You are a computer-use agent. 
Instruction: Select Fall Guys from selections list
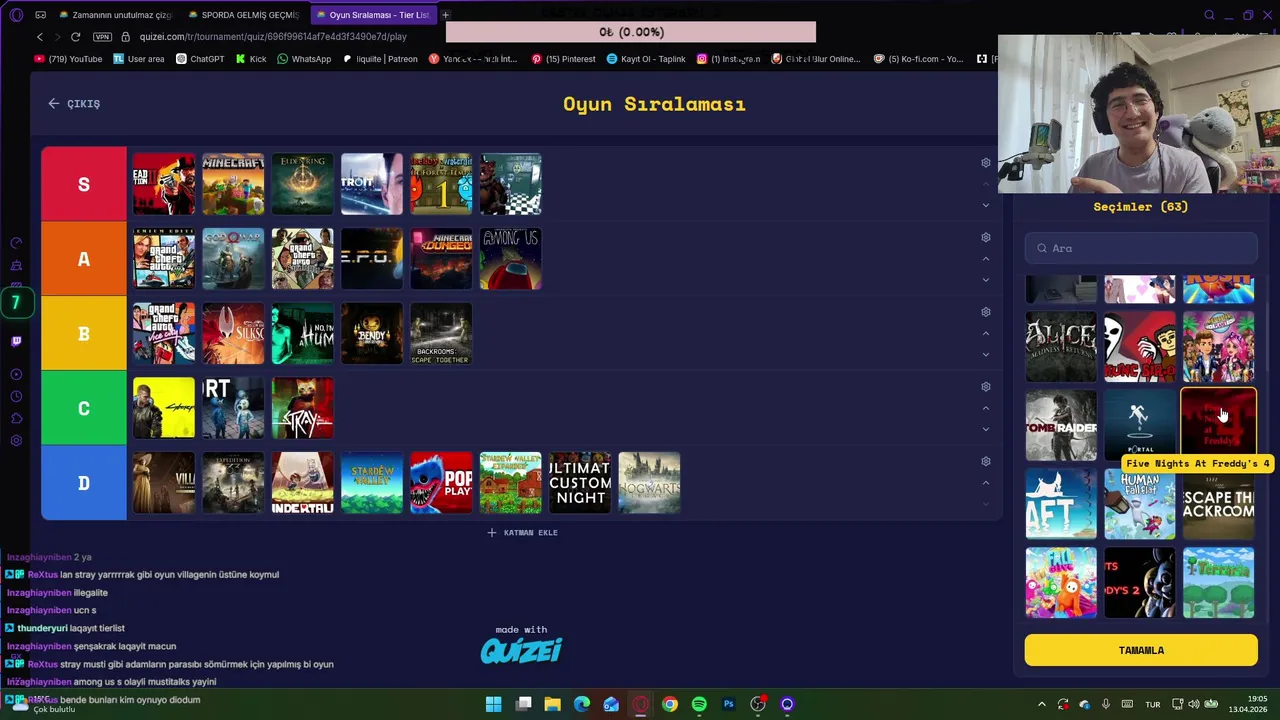pyautogui.click(x=1061, y=583)
